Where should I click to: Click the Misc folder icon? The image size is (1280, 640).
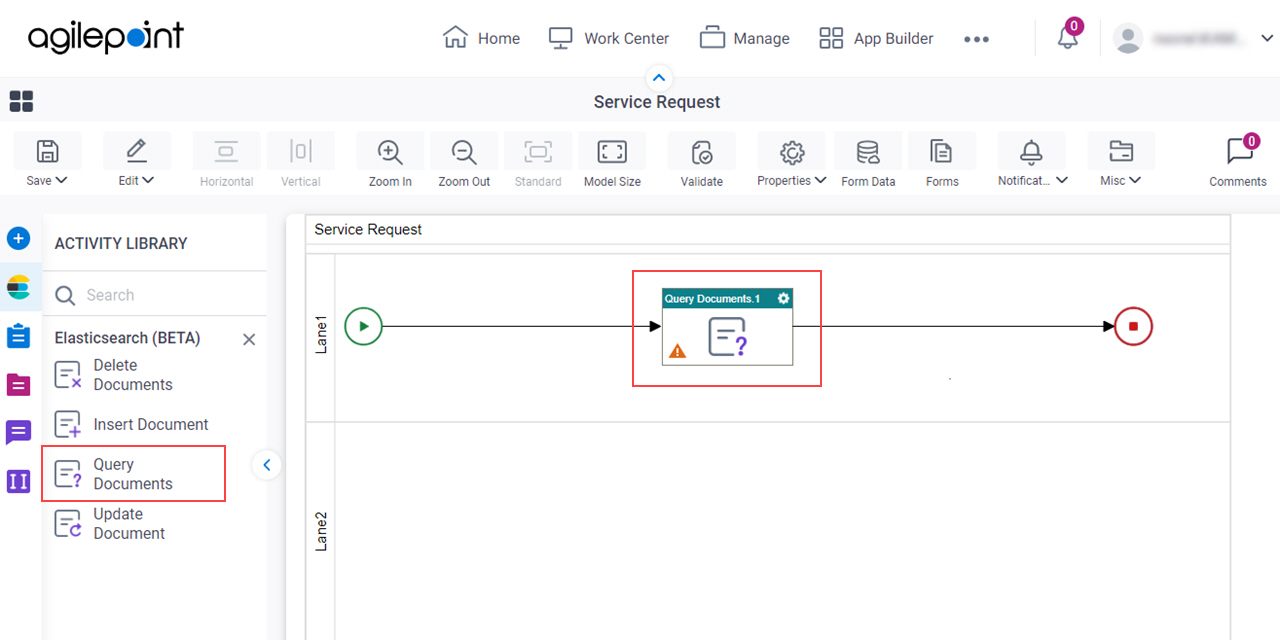1121,151
